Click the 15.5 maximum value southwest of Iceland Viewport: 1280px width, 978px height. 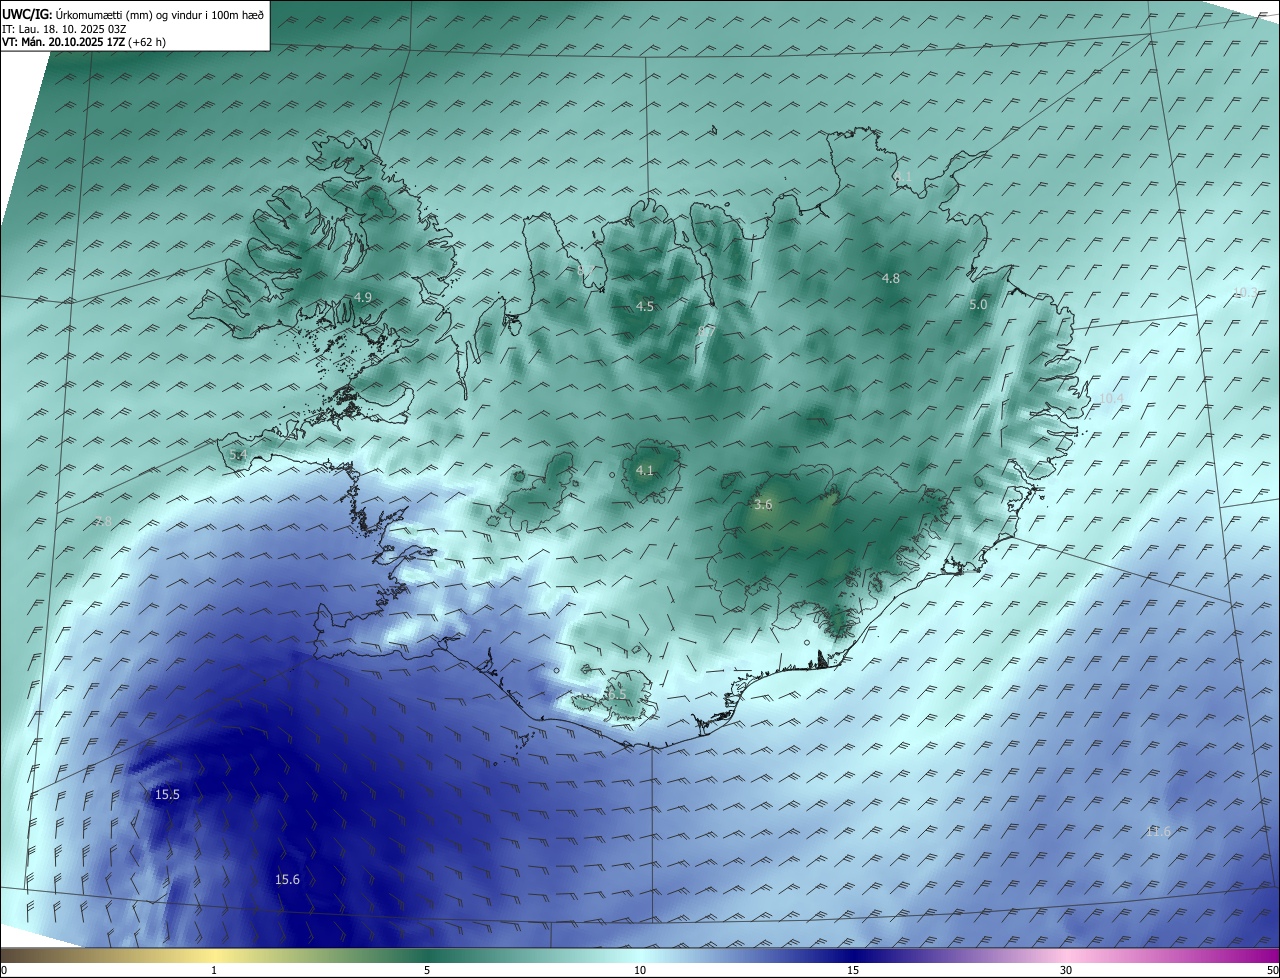167,795
